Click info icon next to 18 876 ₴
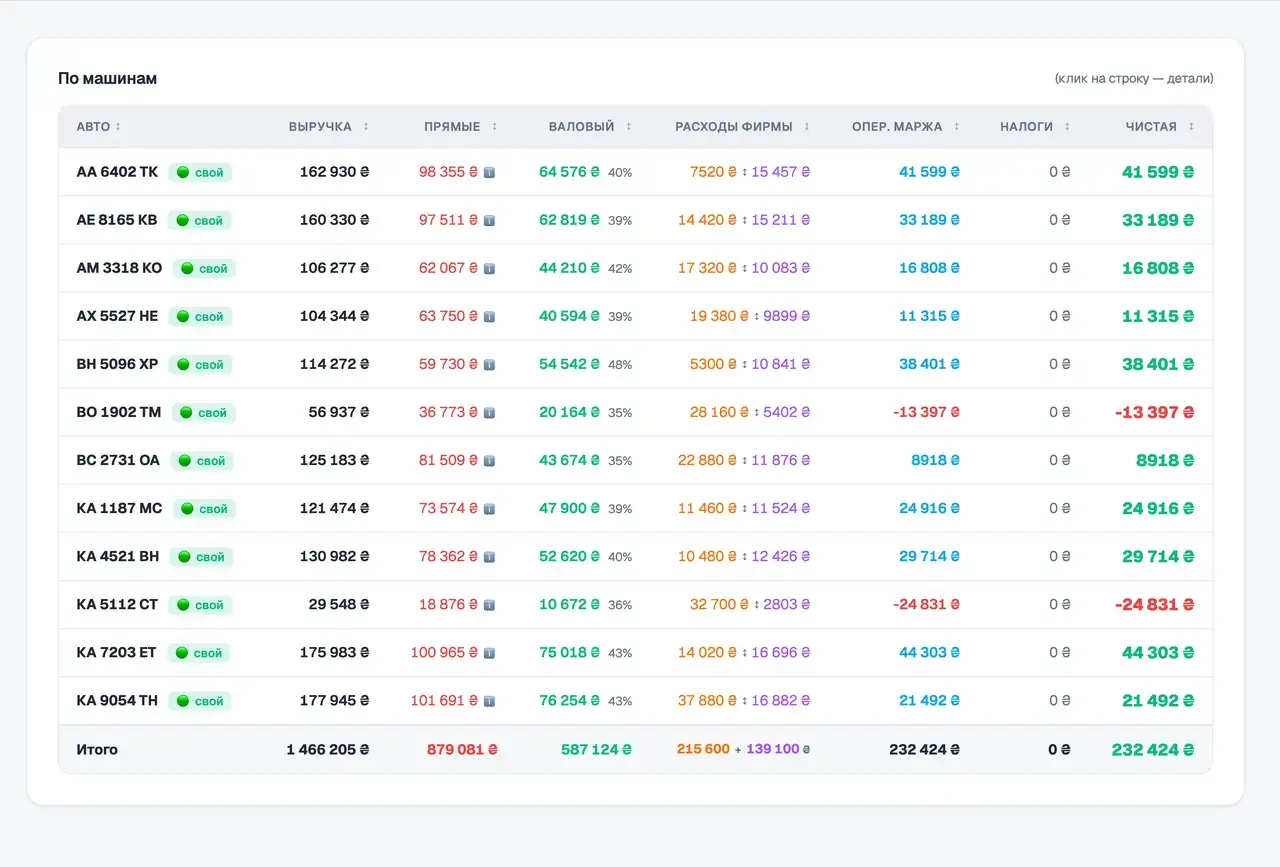Image resolution: width=1280 pixels, height=867 pixels. (489, 605)
